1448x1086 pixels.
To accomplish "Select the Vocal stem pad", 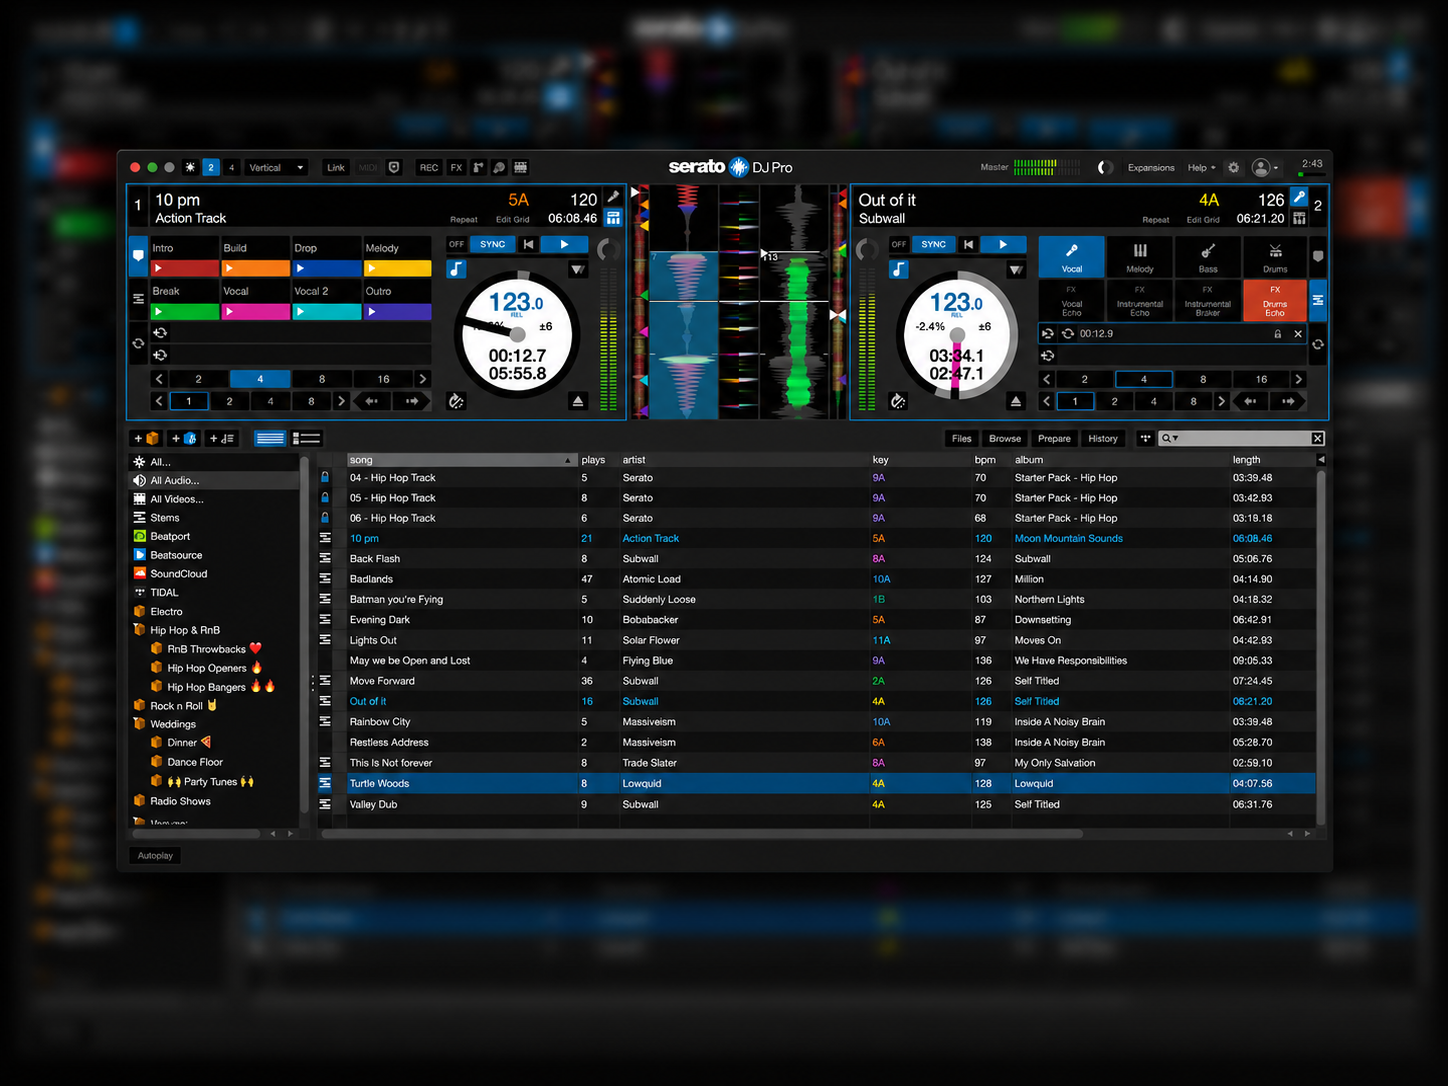I will pyautogui.click(x=1072, y=257).
